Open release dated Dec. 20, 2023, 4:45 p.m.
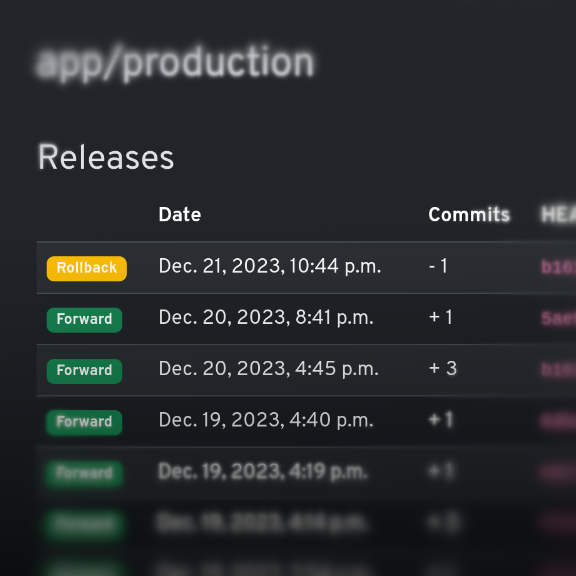The width and height of the screenshot is (576, 576). (x=269, y=368)
